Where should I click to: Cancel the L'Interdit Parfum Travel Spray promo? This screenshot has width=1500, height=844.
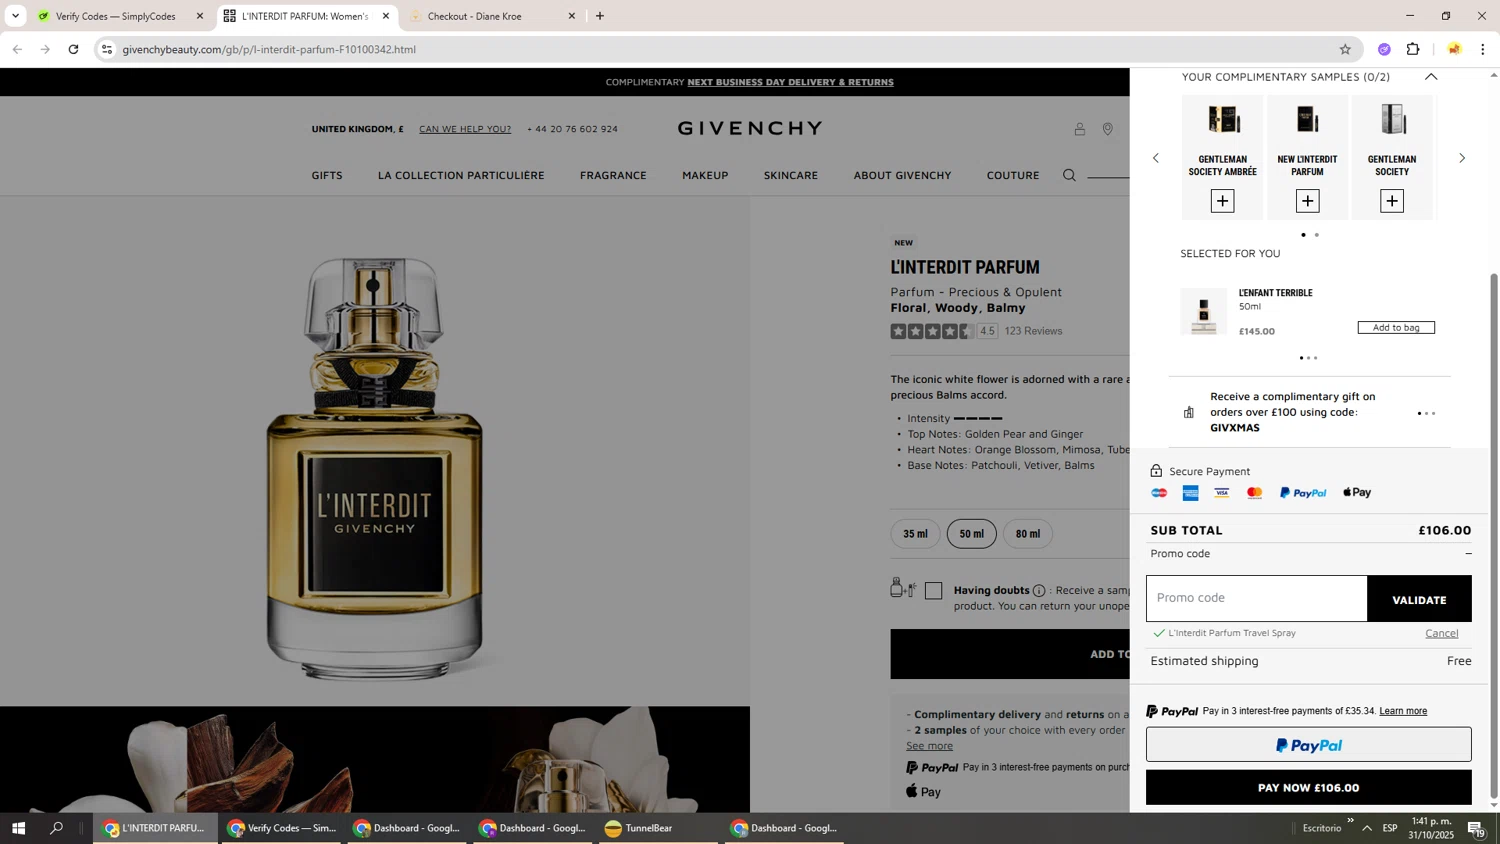pos(1441,633)
